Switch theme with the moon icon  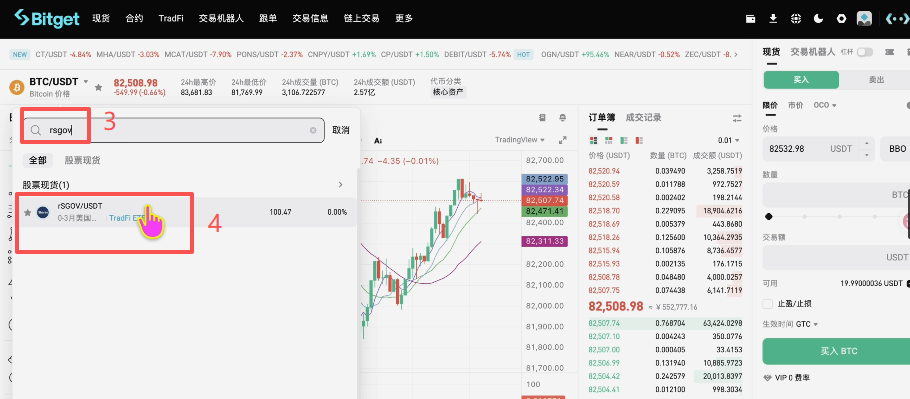[818, 19]
